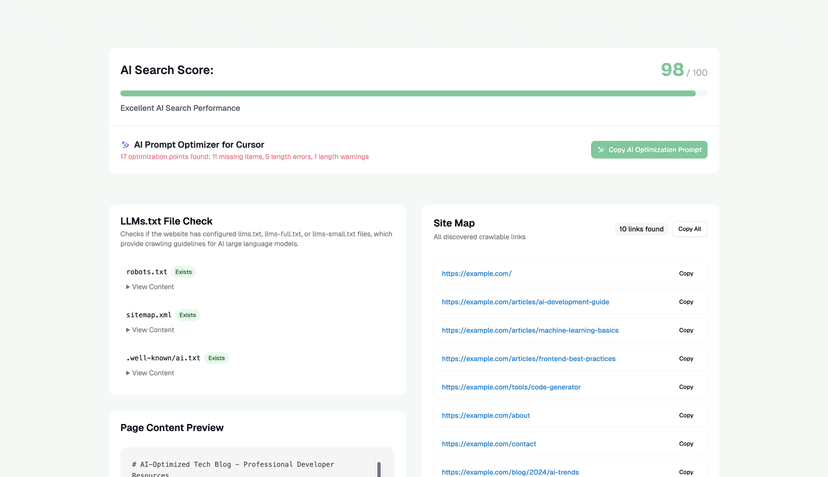Click the sparkle icon beside AI Prompt Optimizer
Screen dimensions: 828x477
pyautogui.click(x=125, y=145)
